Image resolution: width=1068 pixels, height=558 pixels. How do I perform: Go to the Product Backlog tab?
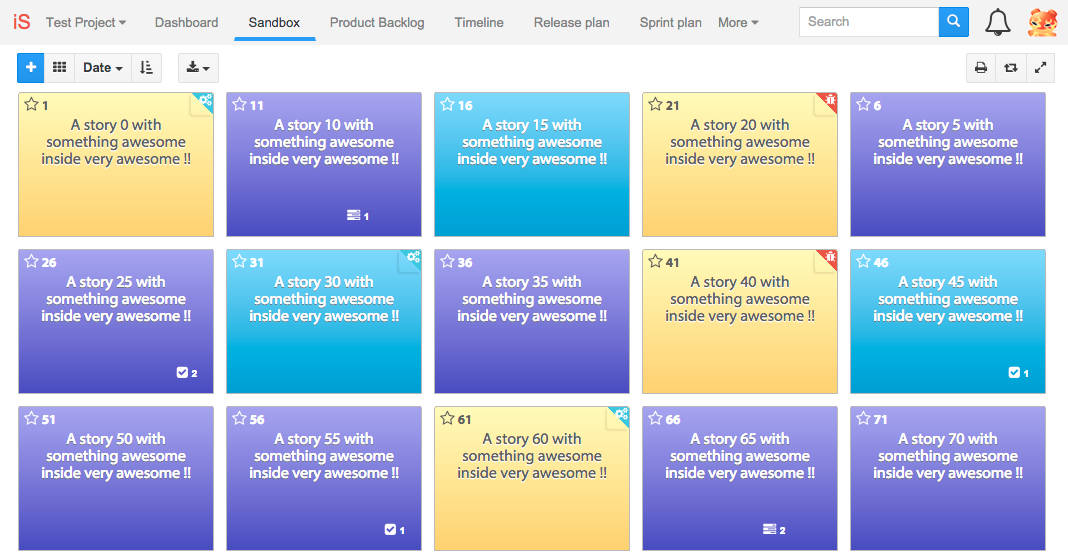pyautogui.click(x=377, y=22)
